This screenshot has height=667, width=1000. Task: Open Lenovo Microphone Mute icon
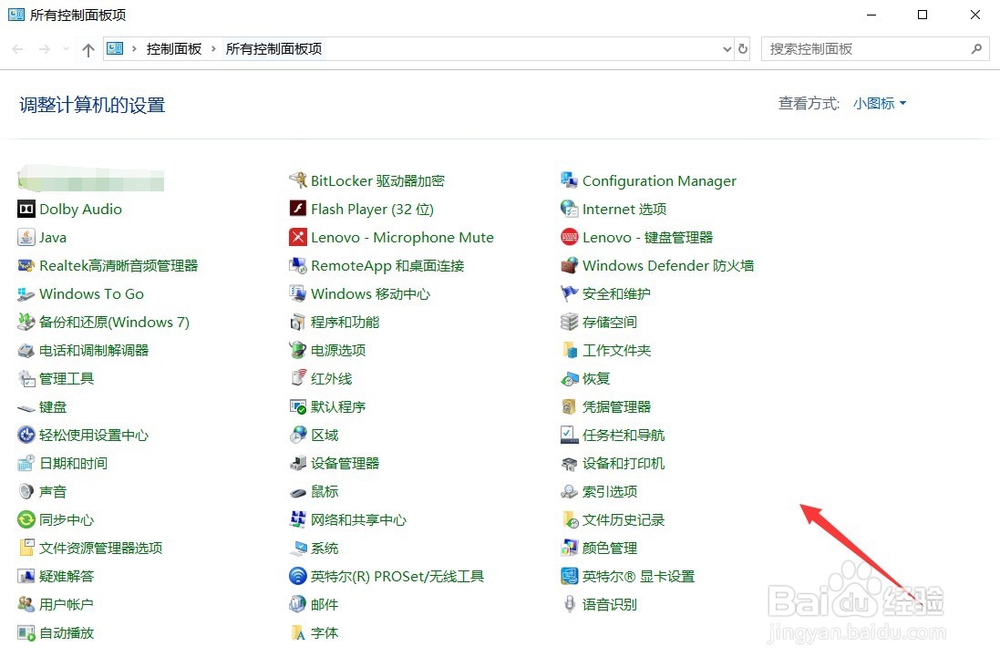point(298,237)
